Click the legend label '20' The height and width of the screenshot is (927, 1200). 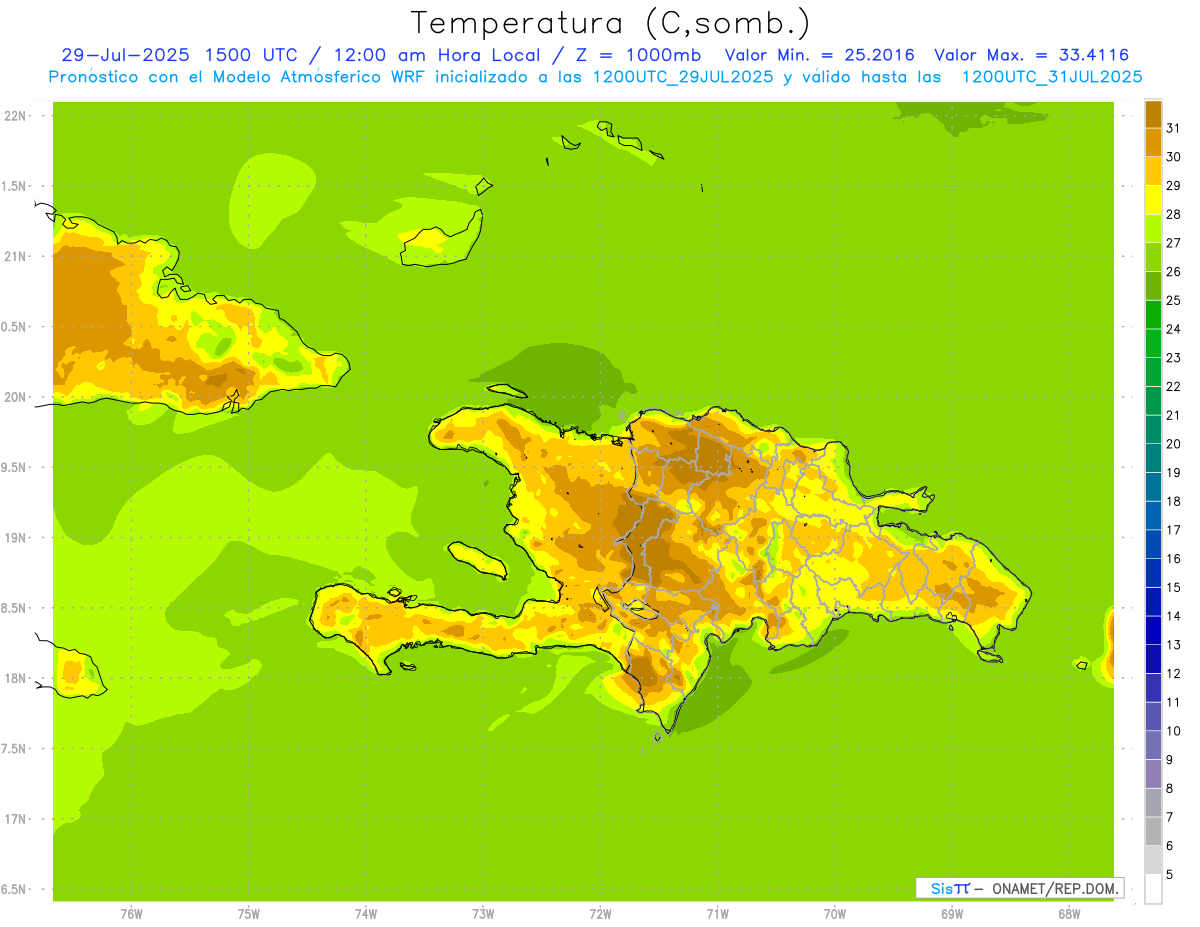[1173, 444]
